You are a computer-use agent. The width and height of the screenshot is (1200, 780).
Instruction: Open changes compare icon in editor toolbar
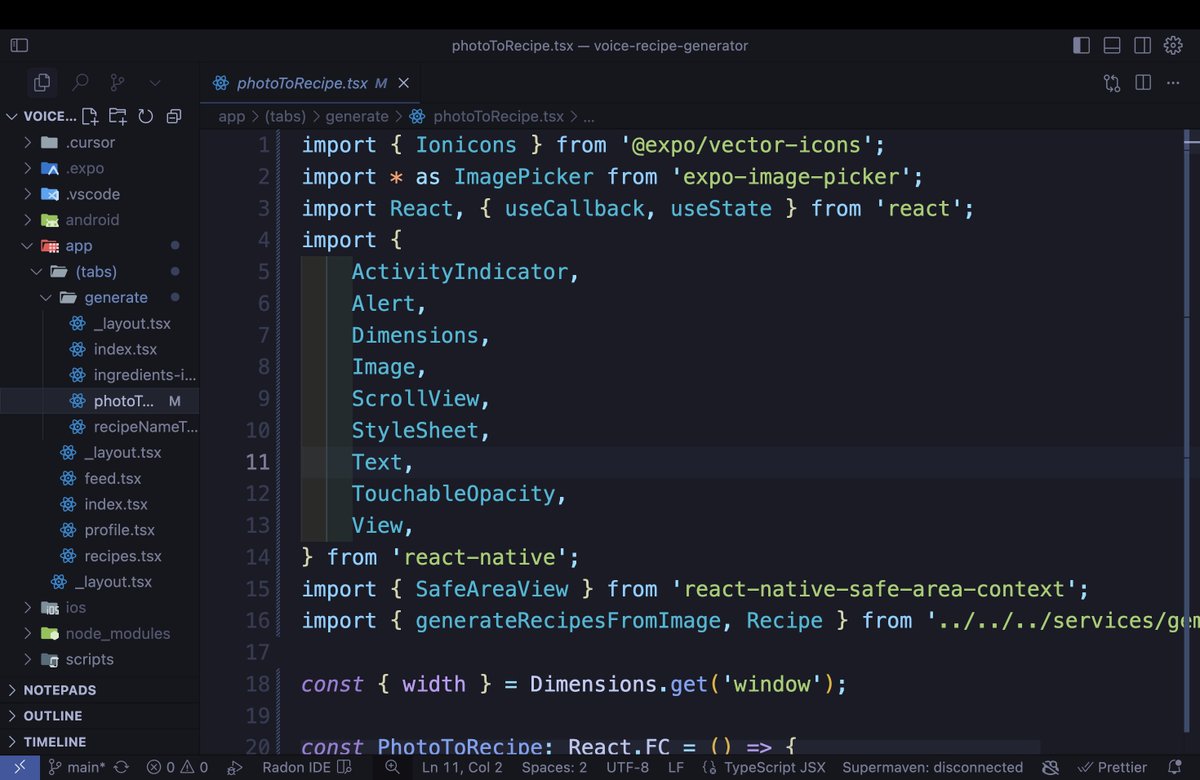(x=1112, y=83)
